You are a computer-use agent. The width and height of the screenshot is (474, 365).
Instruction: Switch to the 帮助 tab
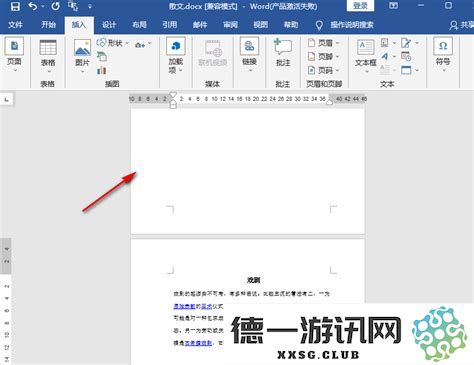(x=291, y=25)
